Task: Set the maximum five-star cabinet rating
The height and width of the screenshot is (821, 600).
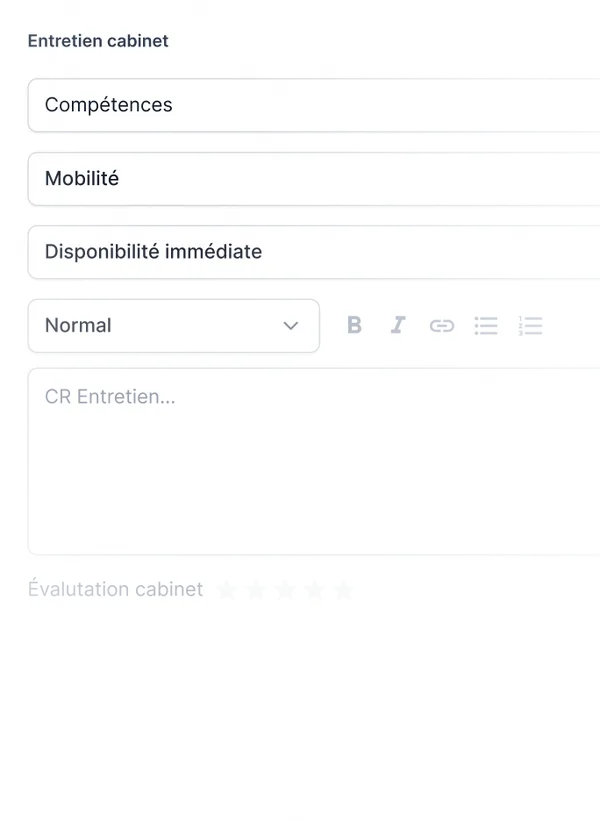Action: (x=343, y=590)
